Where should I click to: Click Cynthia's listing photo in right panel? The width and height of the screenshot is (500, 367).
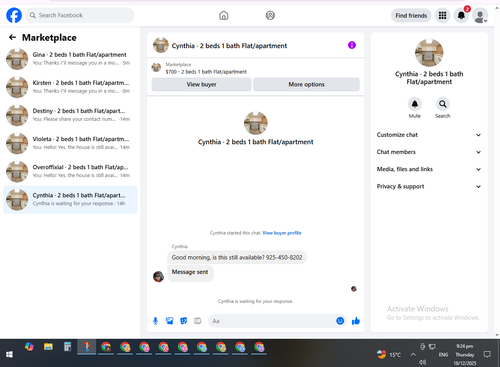(429, 53)
